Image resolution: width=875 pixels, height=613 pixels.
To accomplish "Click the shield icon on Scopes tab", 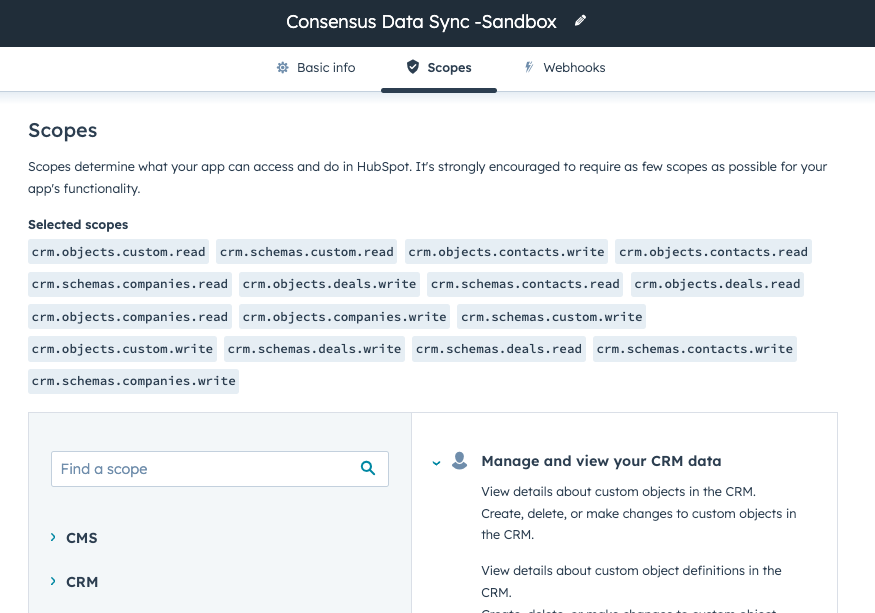I will [x=413, y=67].
